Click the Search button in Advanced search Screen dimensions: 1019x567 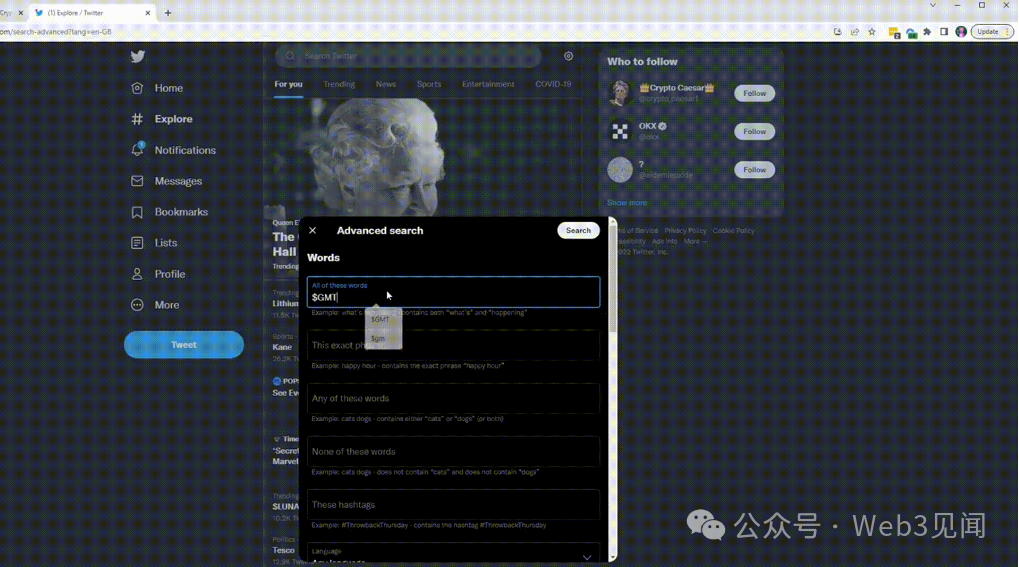click(578, 230)
